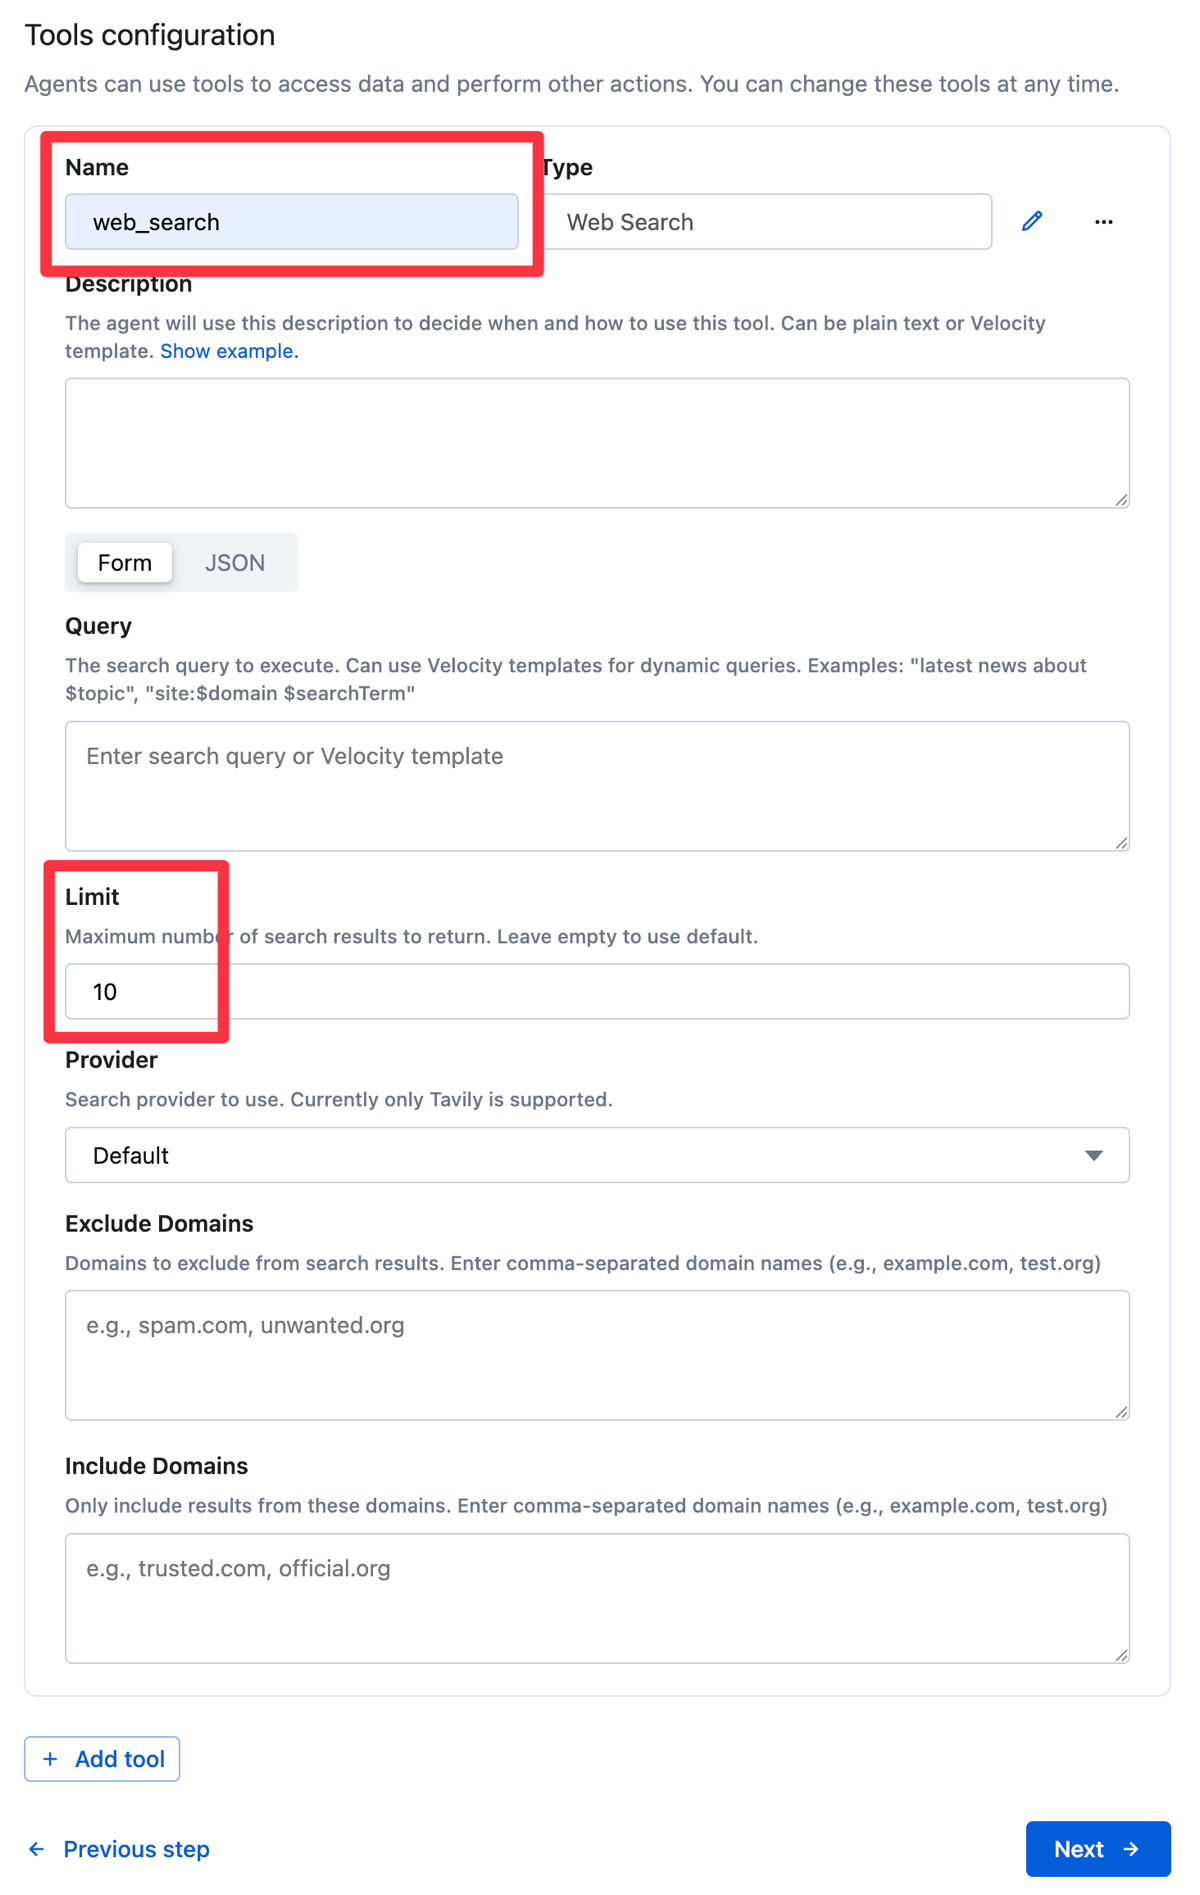
Task: Open the Provider dropdown showing Default
Action: (x=597, y=1155)
